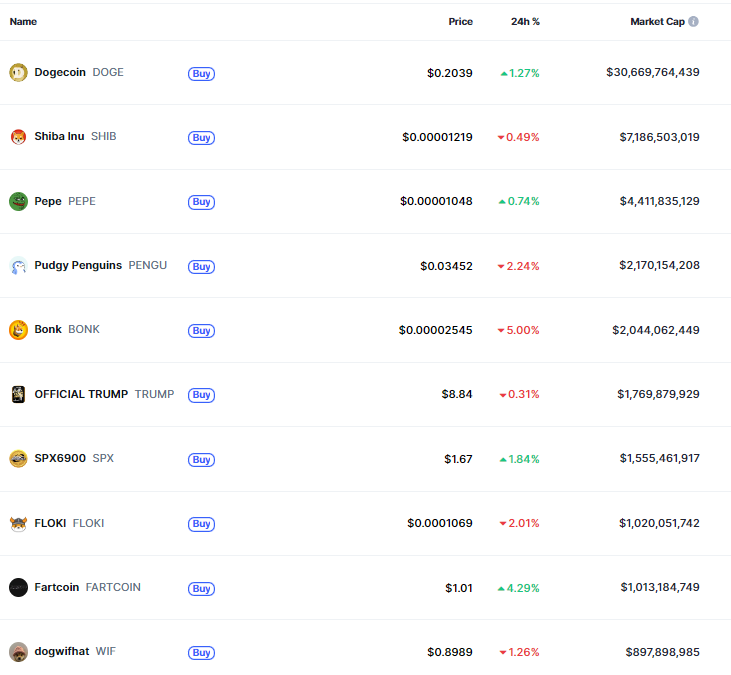Open the OFFICIAL TRUMP name link

[81, 394]
